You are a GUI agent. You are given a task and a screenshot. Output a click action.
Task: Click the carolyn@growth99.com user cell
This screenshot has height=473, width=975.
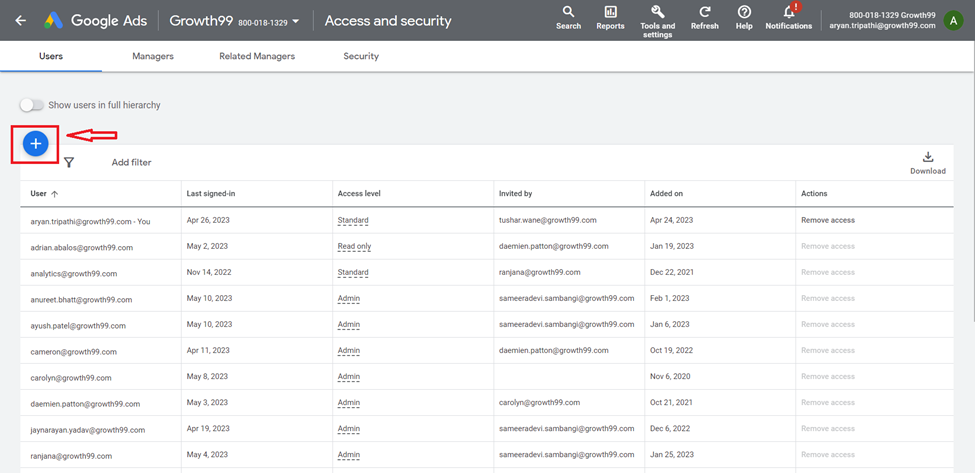(71, 377)
